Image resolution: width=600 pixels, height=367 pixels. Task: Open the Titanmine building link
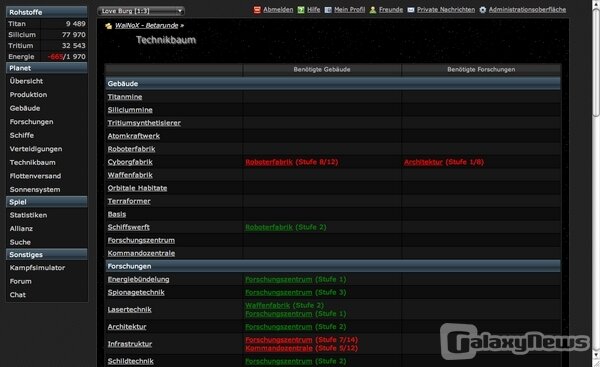125,97
